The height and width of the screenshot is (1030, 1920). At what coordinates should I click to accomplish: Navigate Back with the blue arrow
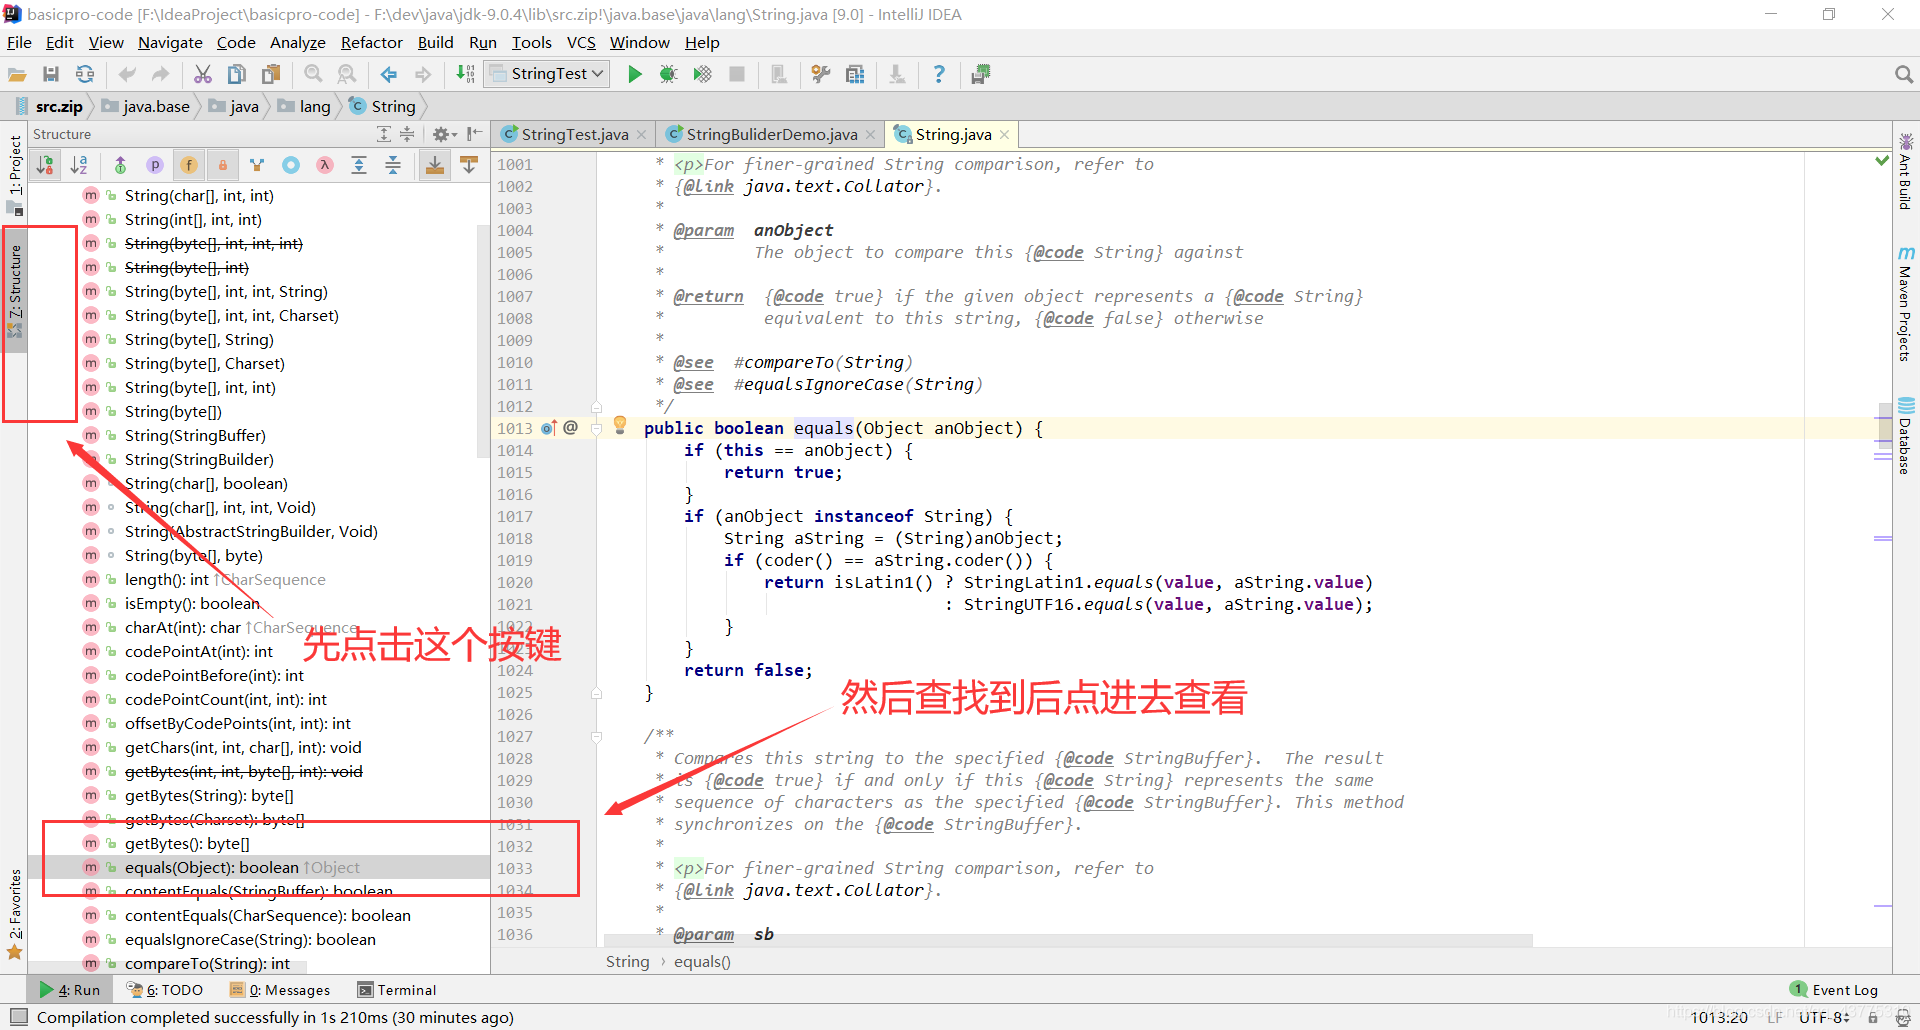point(389,74)
